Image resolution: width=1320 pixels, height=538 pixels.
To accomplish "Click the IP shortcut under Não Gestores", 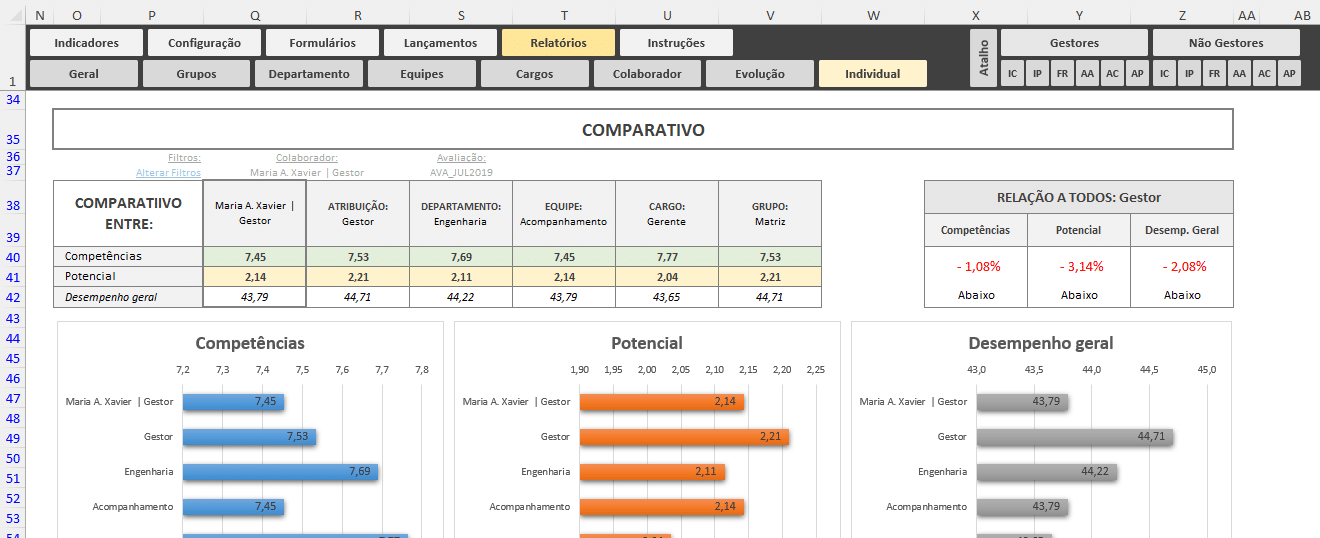I will click(1189, 74).
